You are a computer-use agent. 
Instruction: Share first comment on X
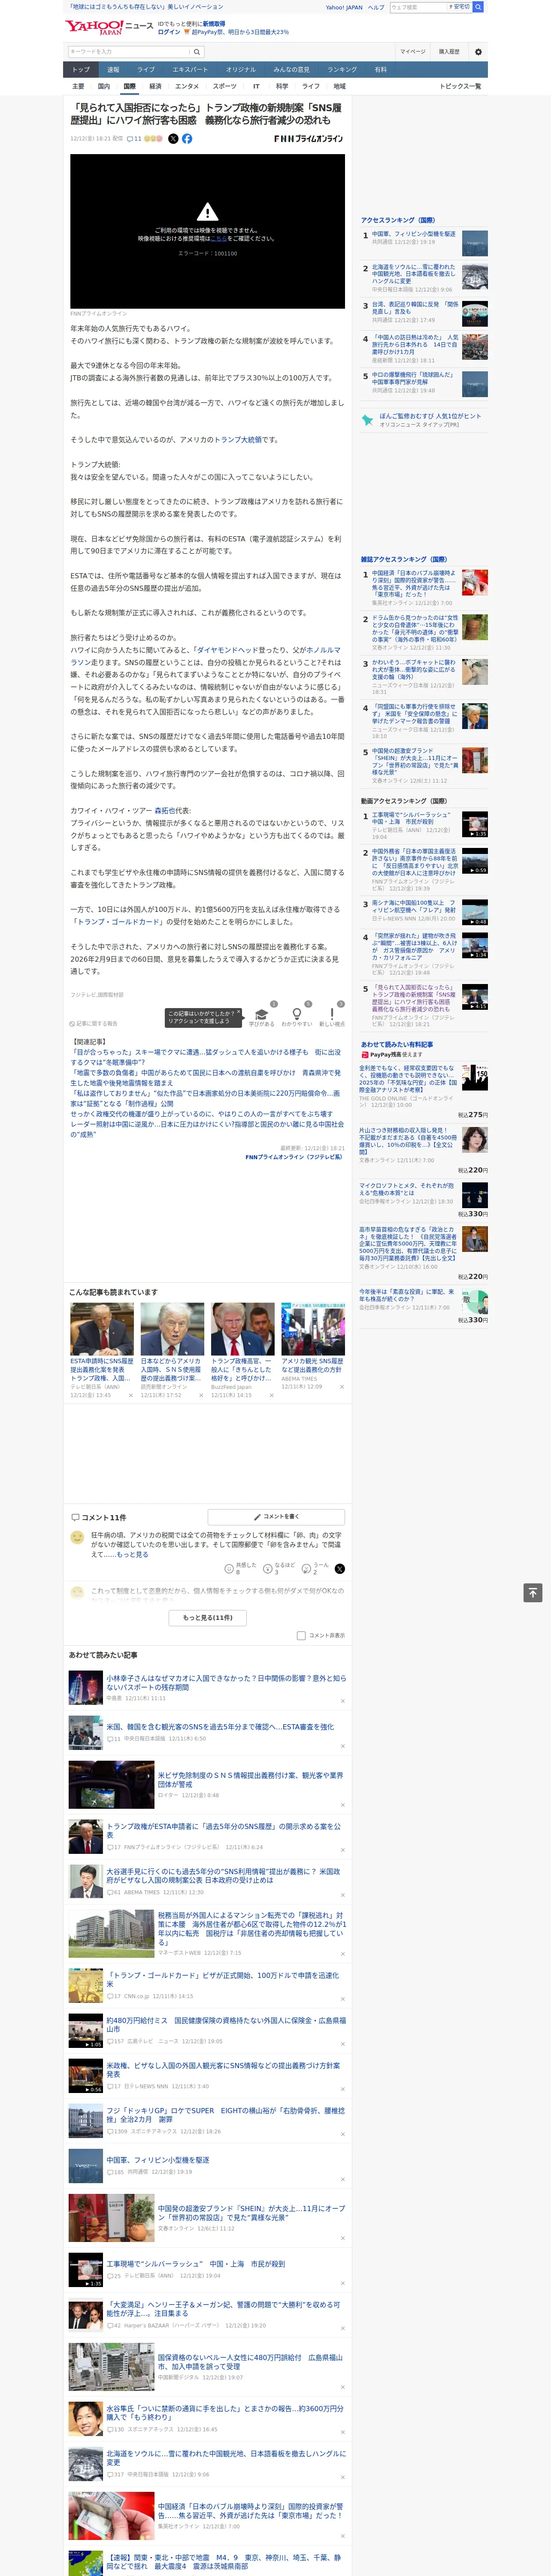click(340, 1569)
